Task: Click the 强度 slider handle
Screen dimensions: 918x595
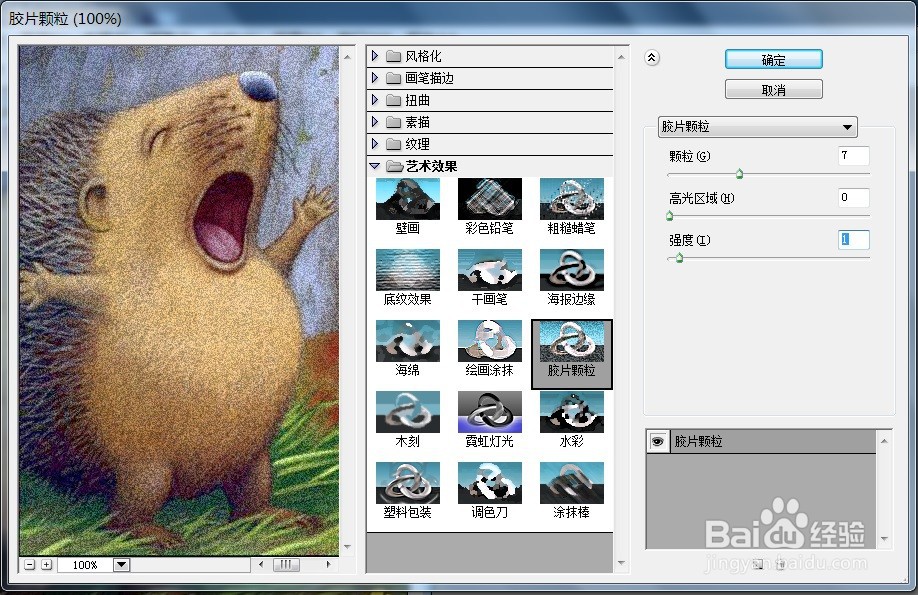Action: [x=679, y=258]
